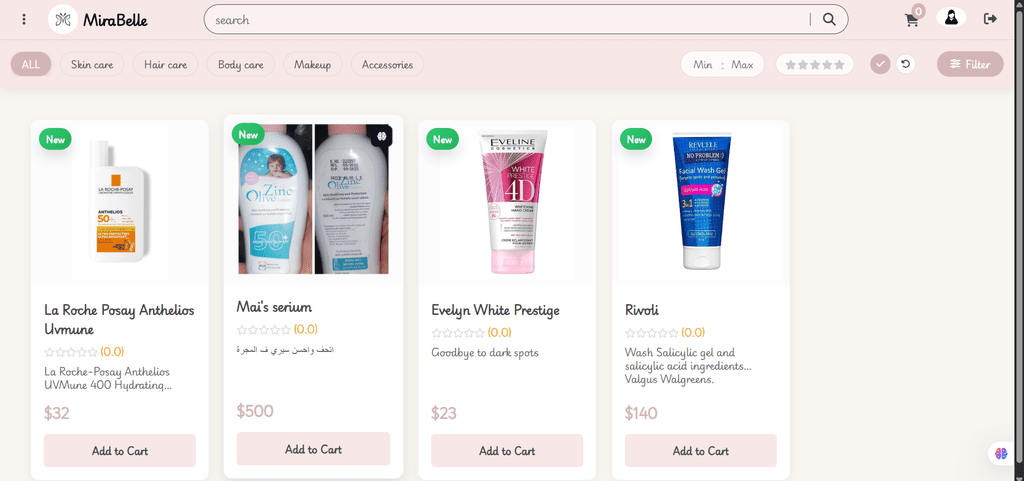Open the user profile avatar
Viewport: 1024px width, 481px height.
click(x=952, y=18)
